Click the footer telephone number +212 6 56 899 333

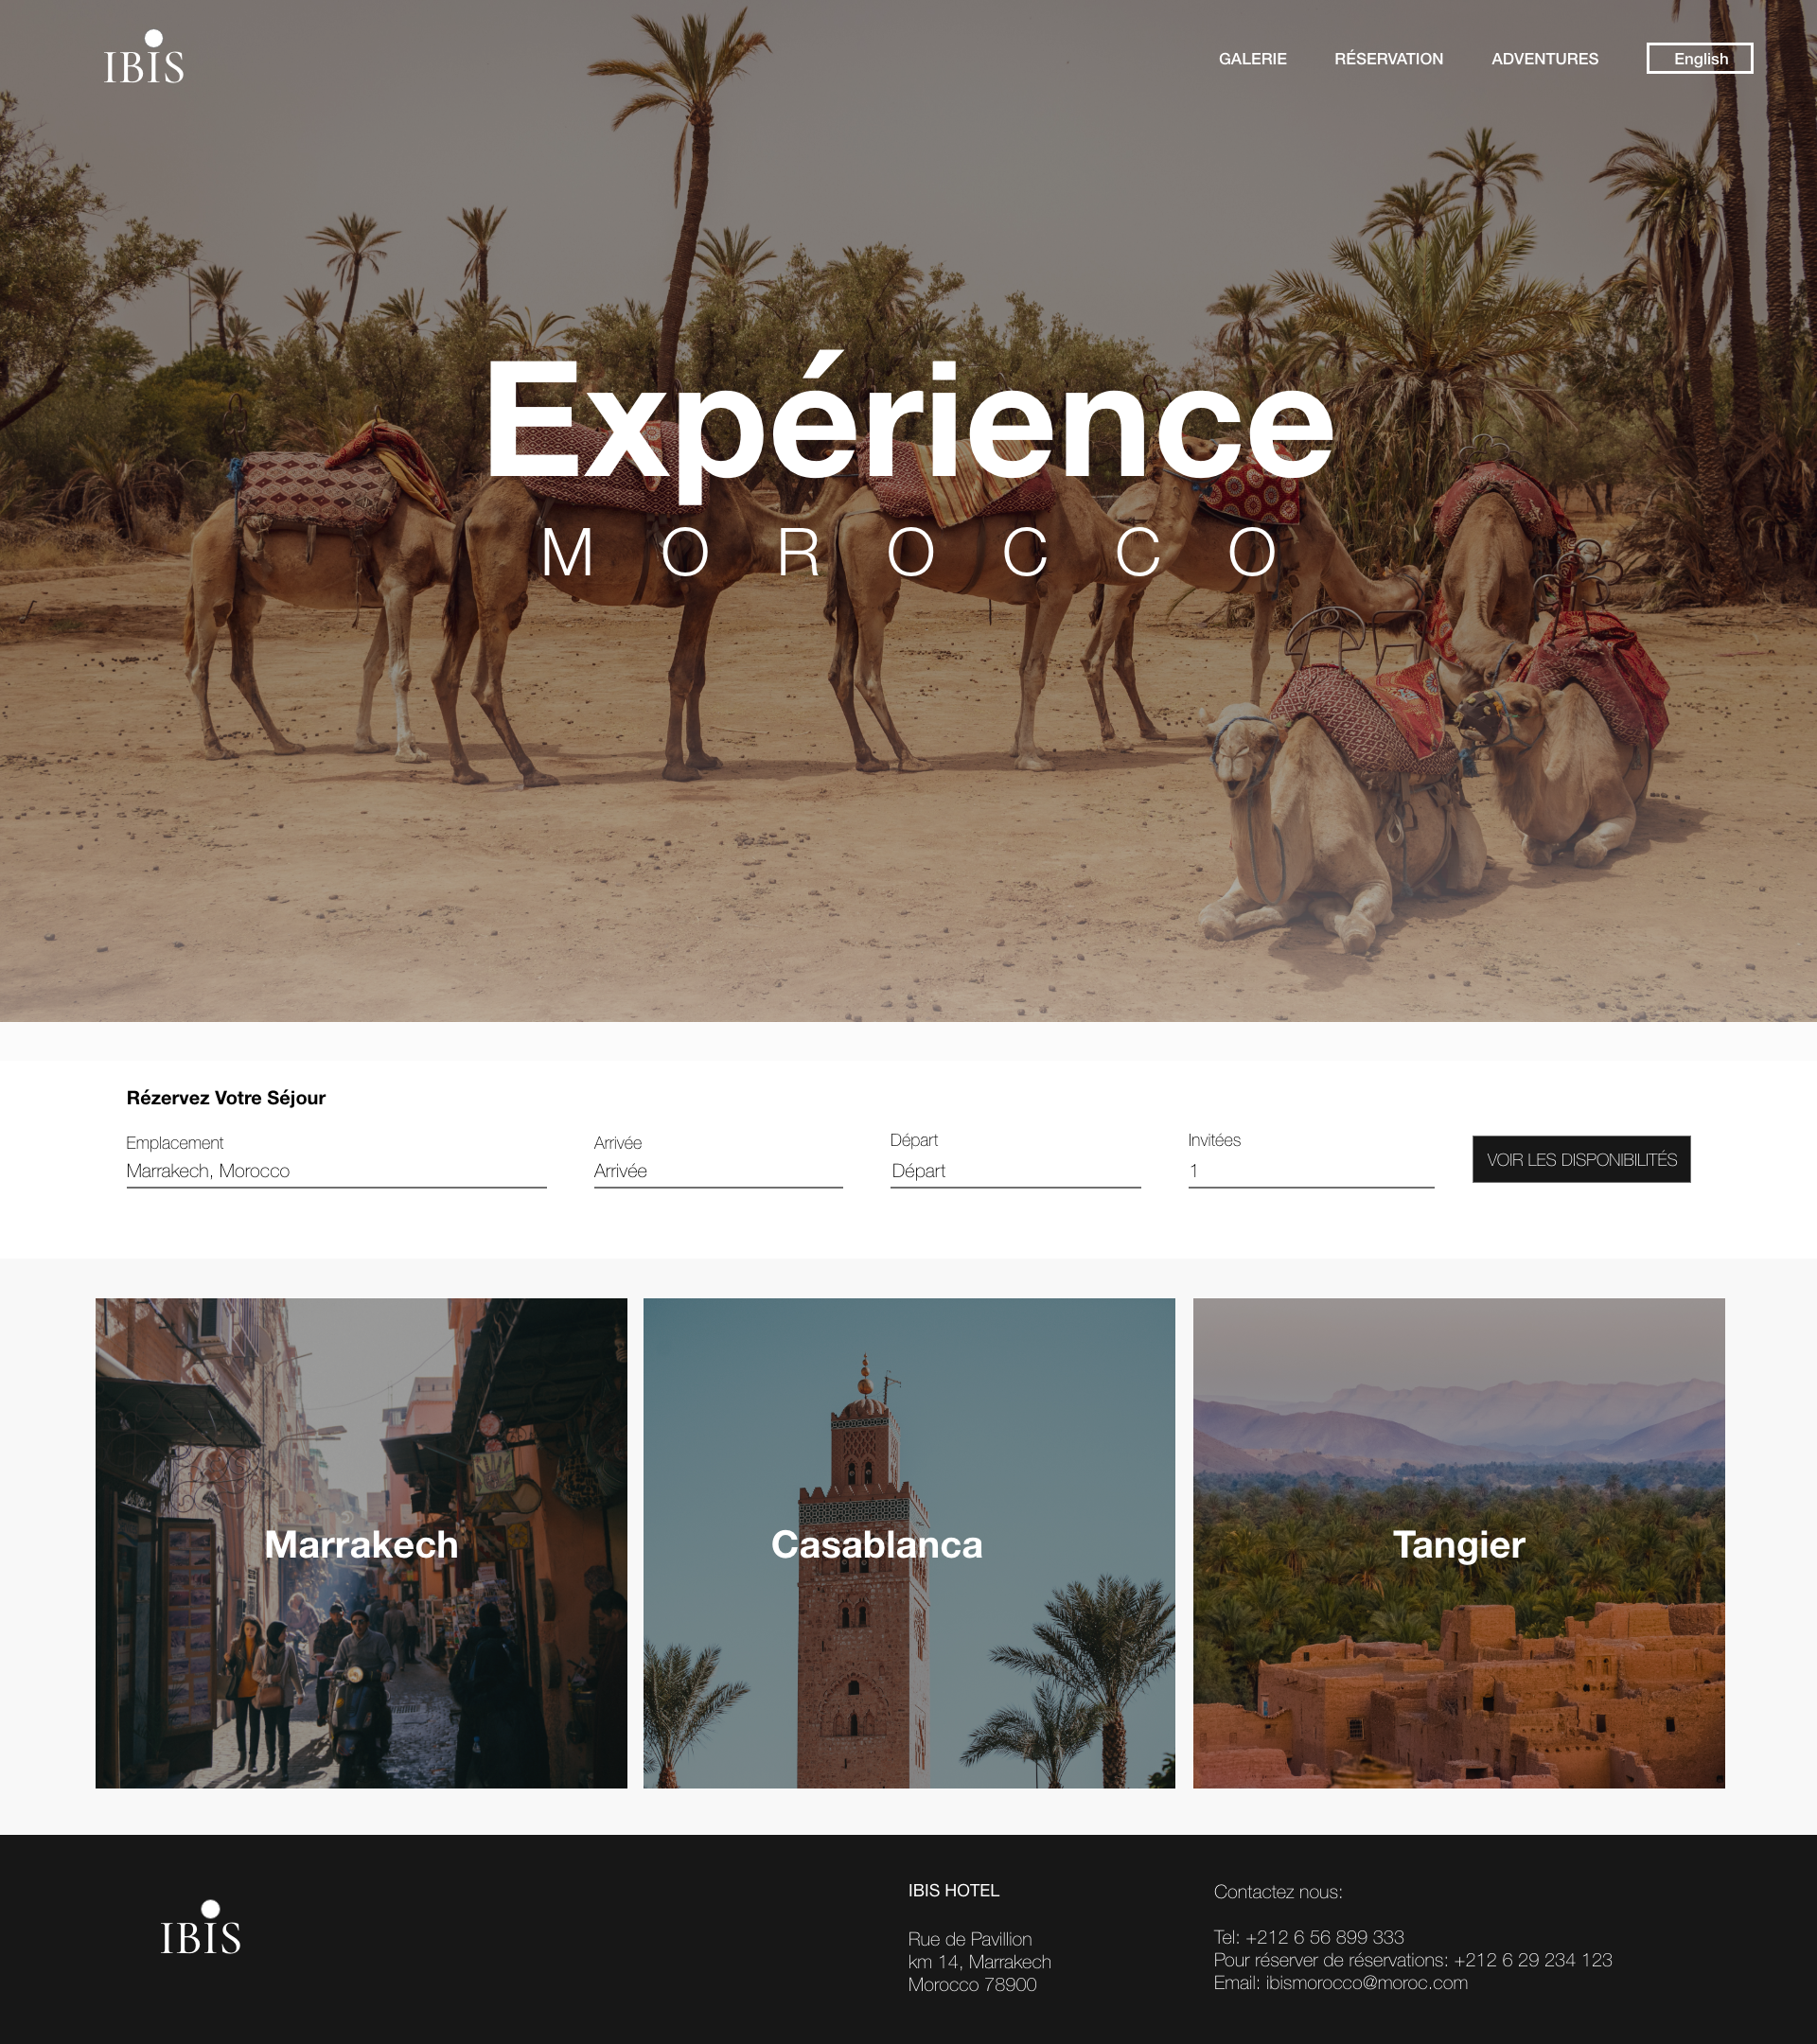[x=1324, y=1937]
